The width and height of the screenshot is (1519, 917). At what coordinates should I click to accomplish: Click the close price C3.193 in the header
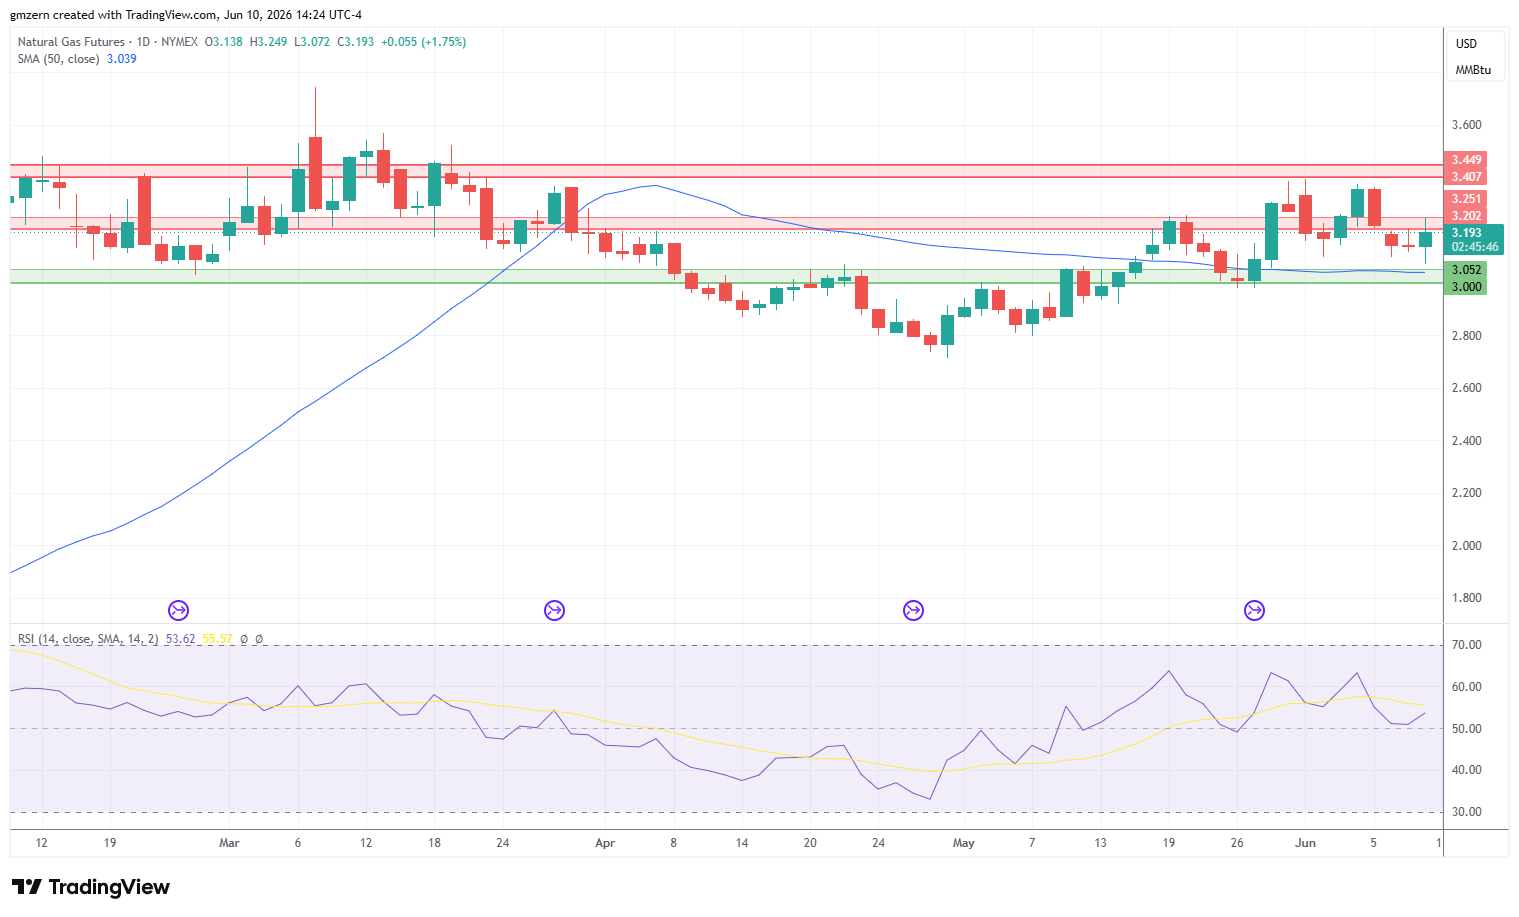[356, 42]
